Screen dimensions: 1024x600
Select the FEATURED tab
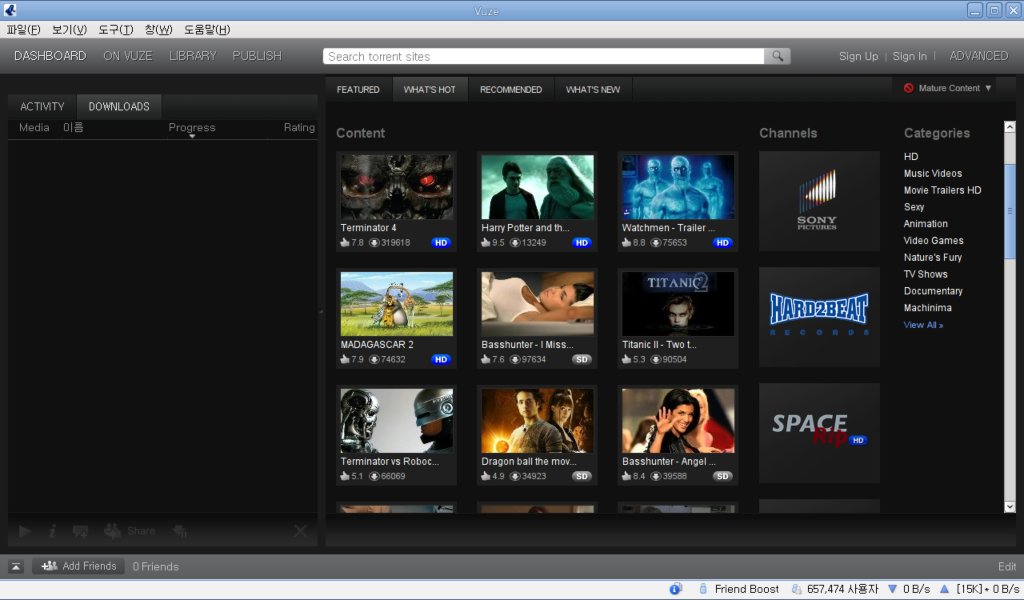click(358, 89)
